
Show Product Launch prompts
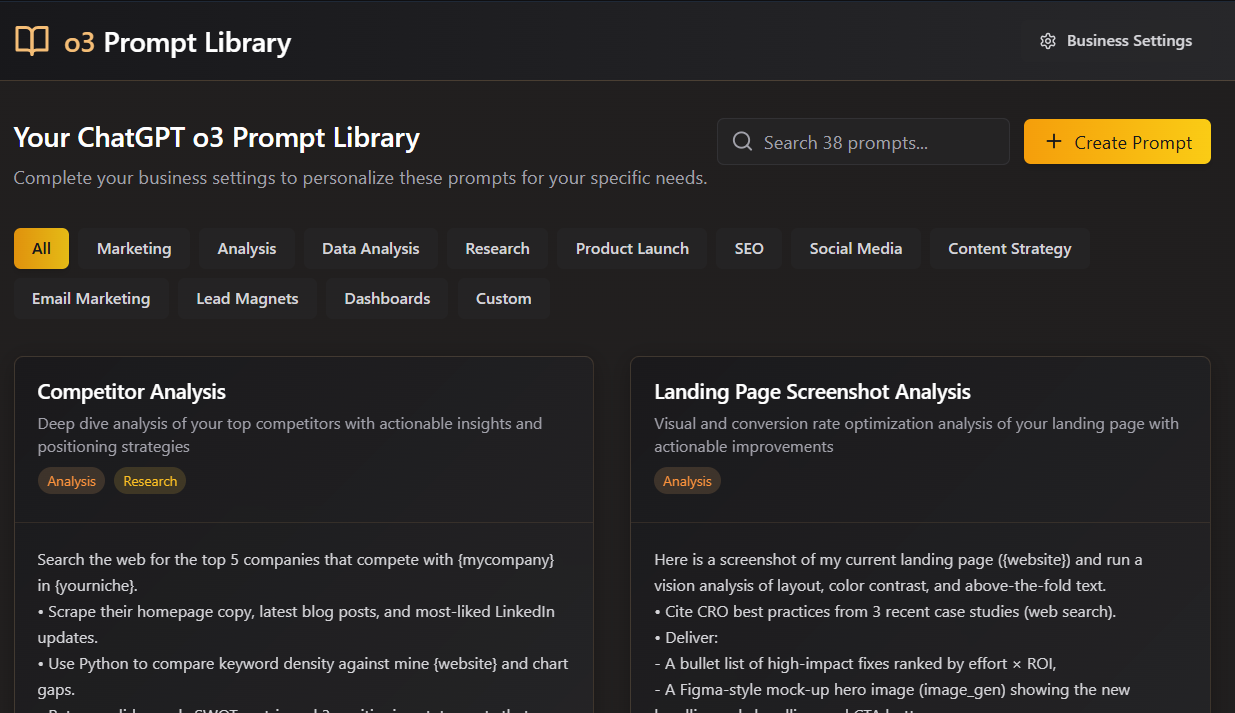(x=632, y=249)
